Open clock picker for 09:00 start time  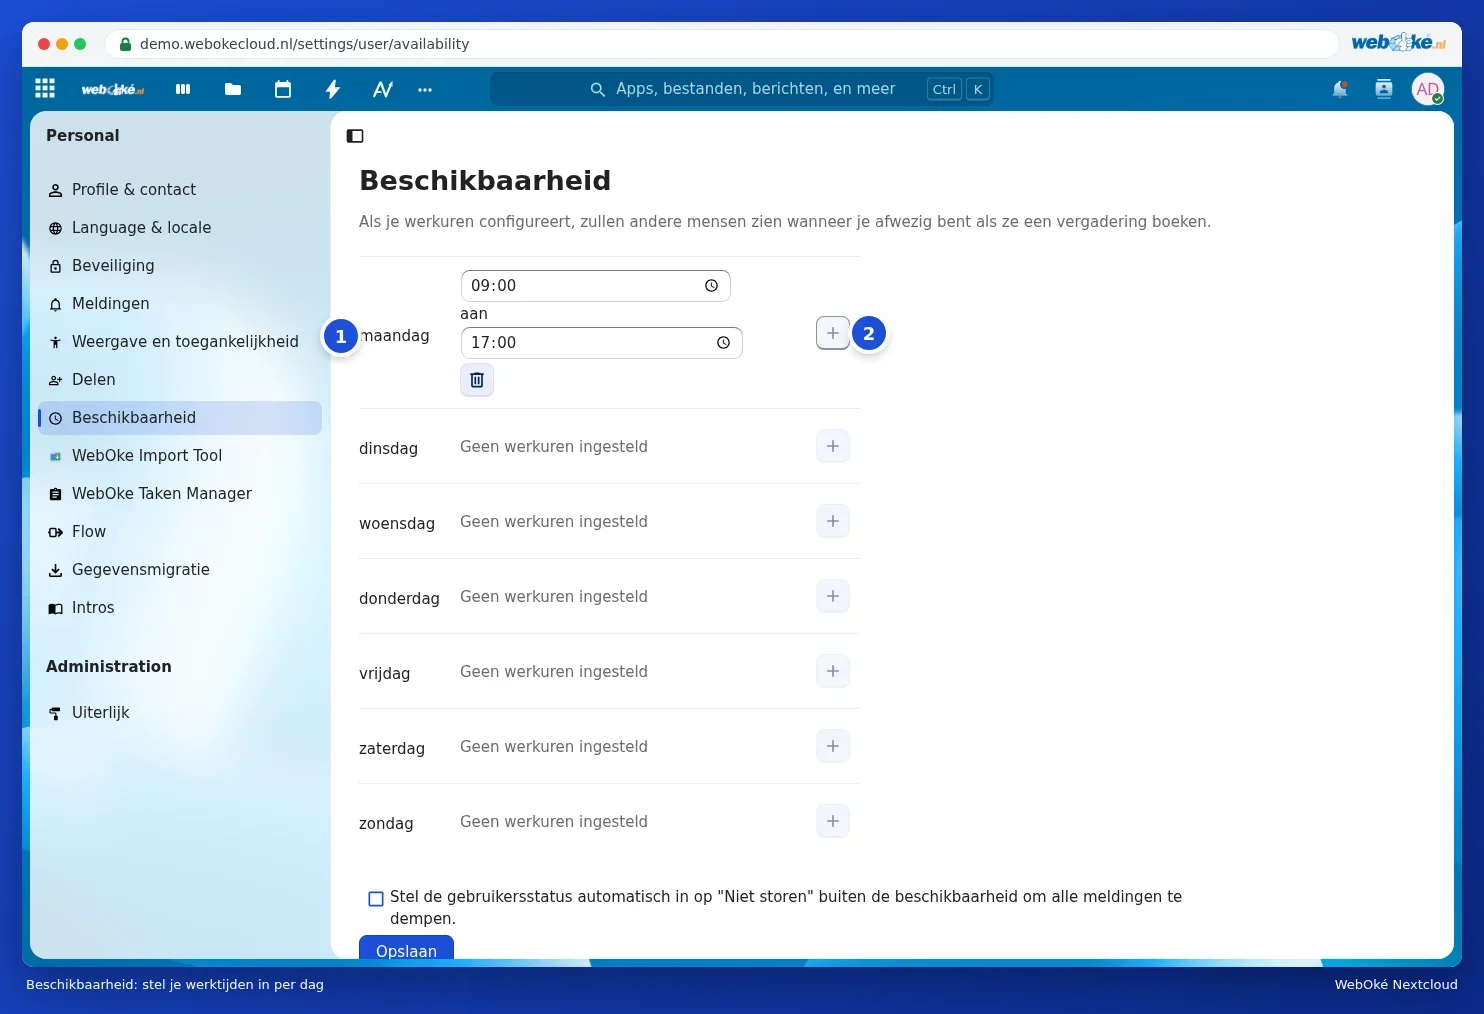click(711, 286)
